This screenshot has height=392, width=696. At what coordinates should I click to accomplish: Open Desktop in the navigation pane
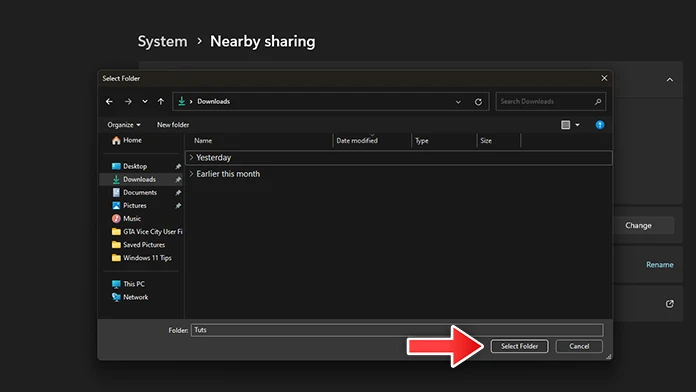pos(135,166)
